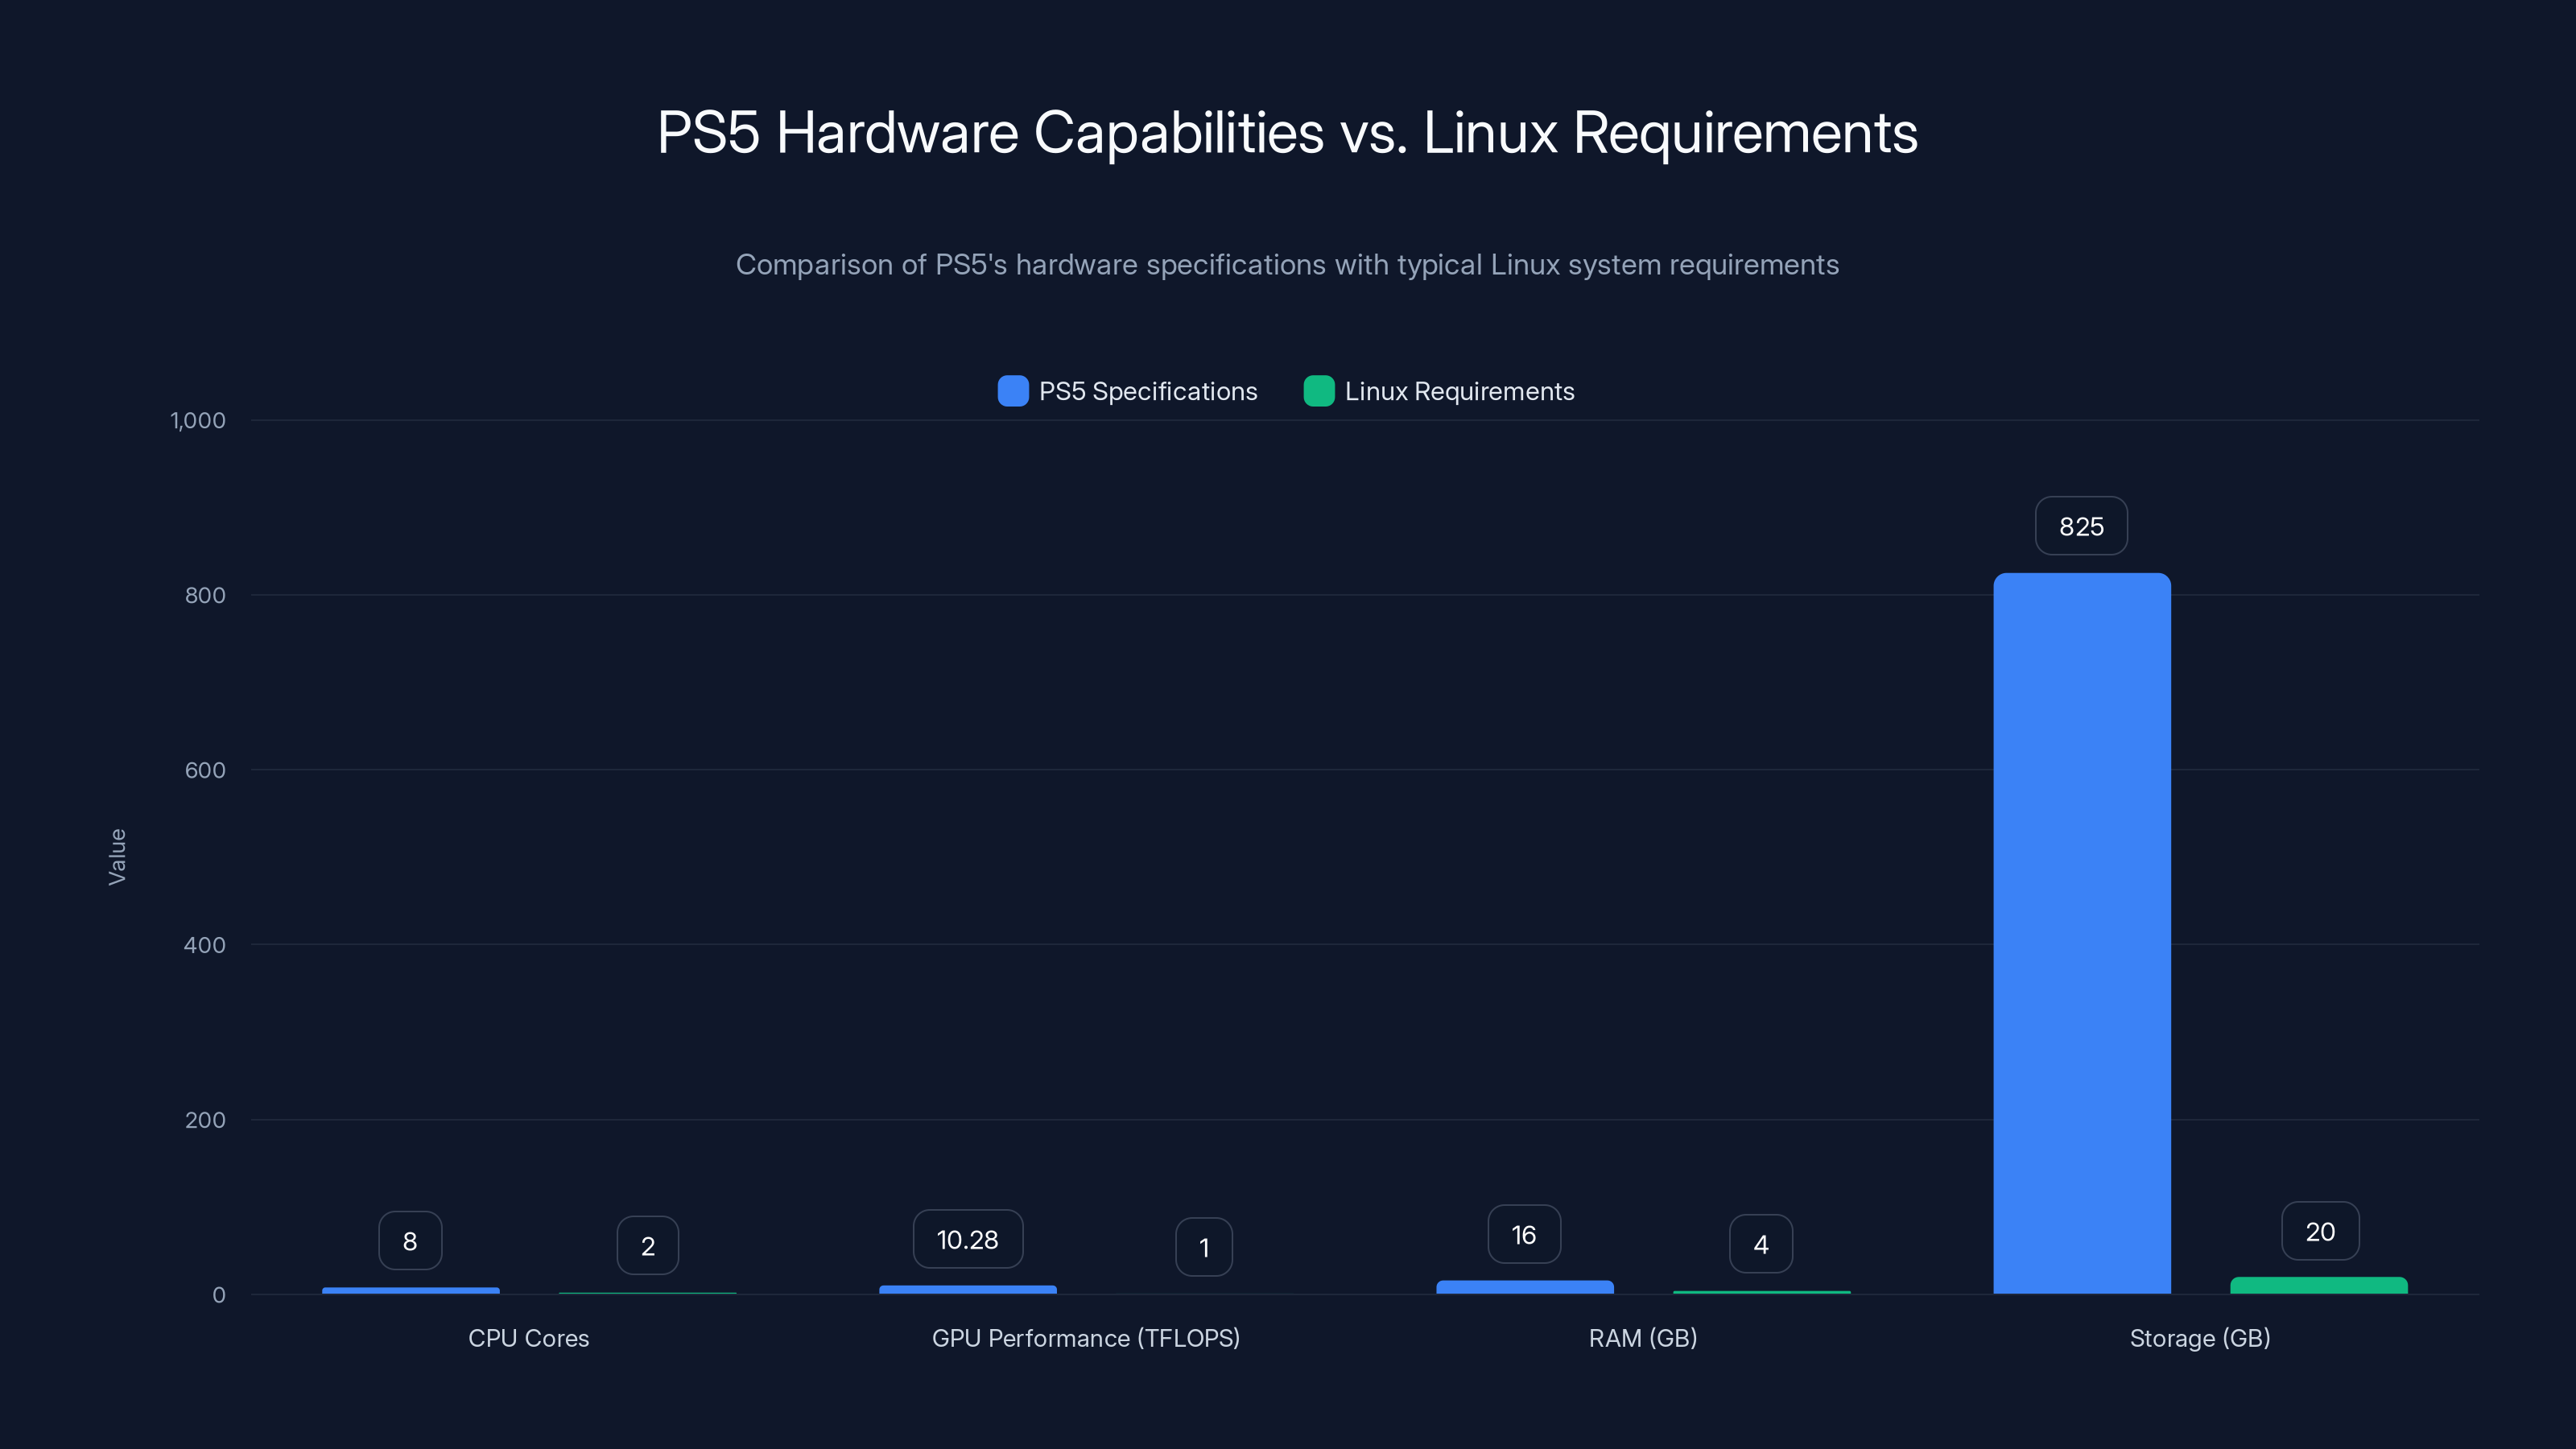2576x1449 pixels.
Task: Select the 10.28 data label
Action: (x=968, y=1239)
